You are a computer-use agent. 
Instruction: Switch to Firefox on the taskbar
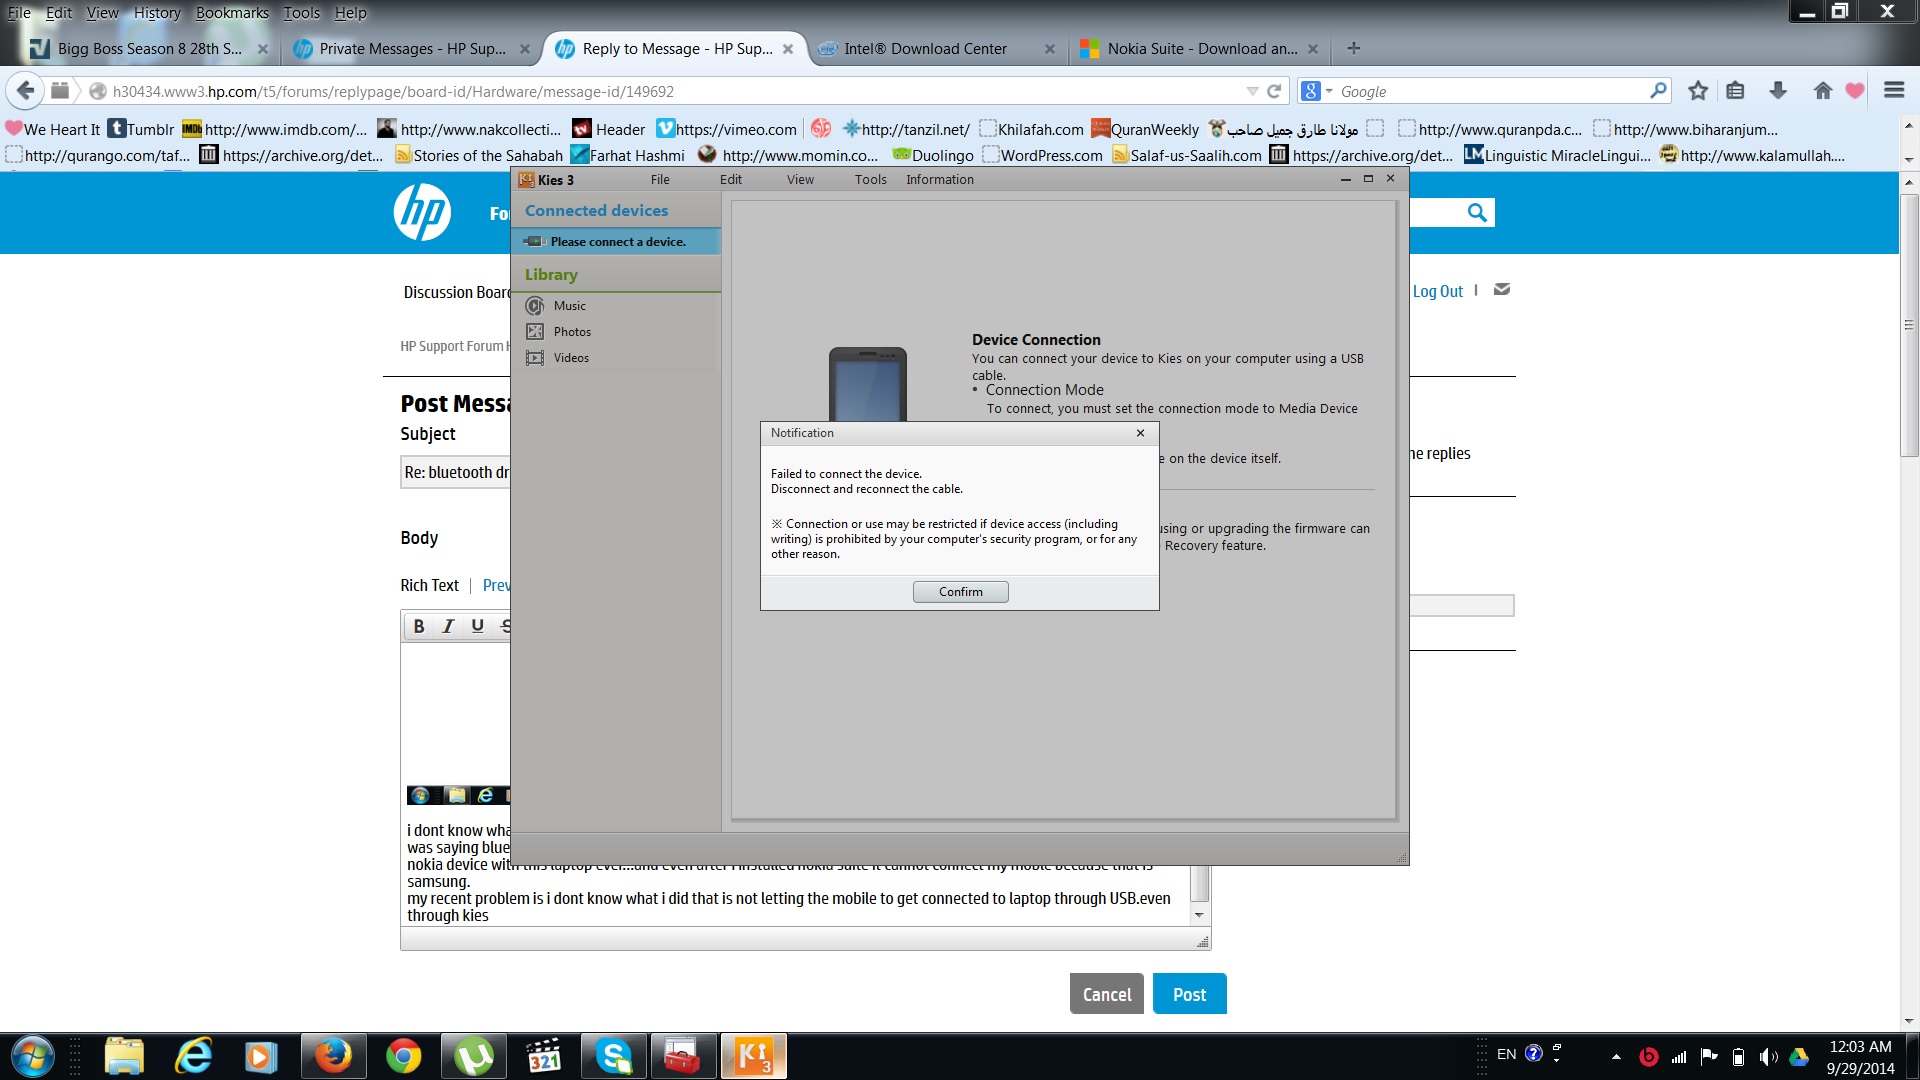[x=333, y=1056]
